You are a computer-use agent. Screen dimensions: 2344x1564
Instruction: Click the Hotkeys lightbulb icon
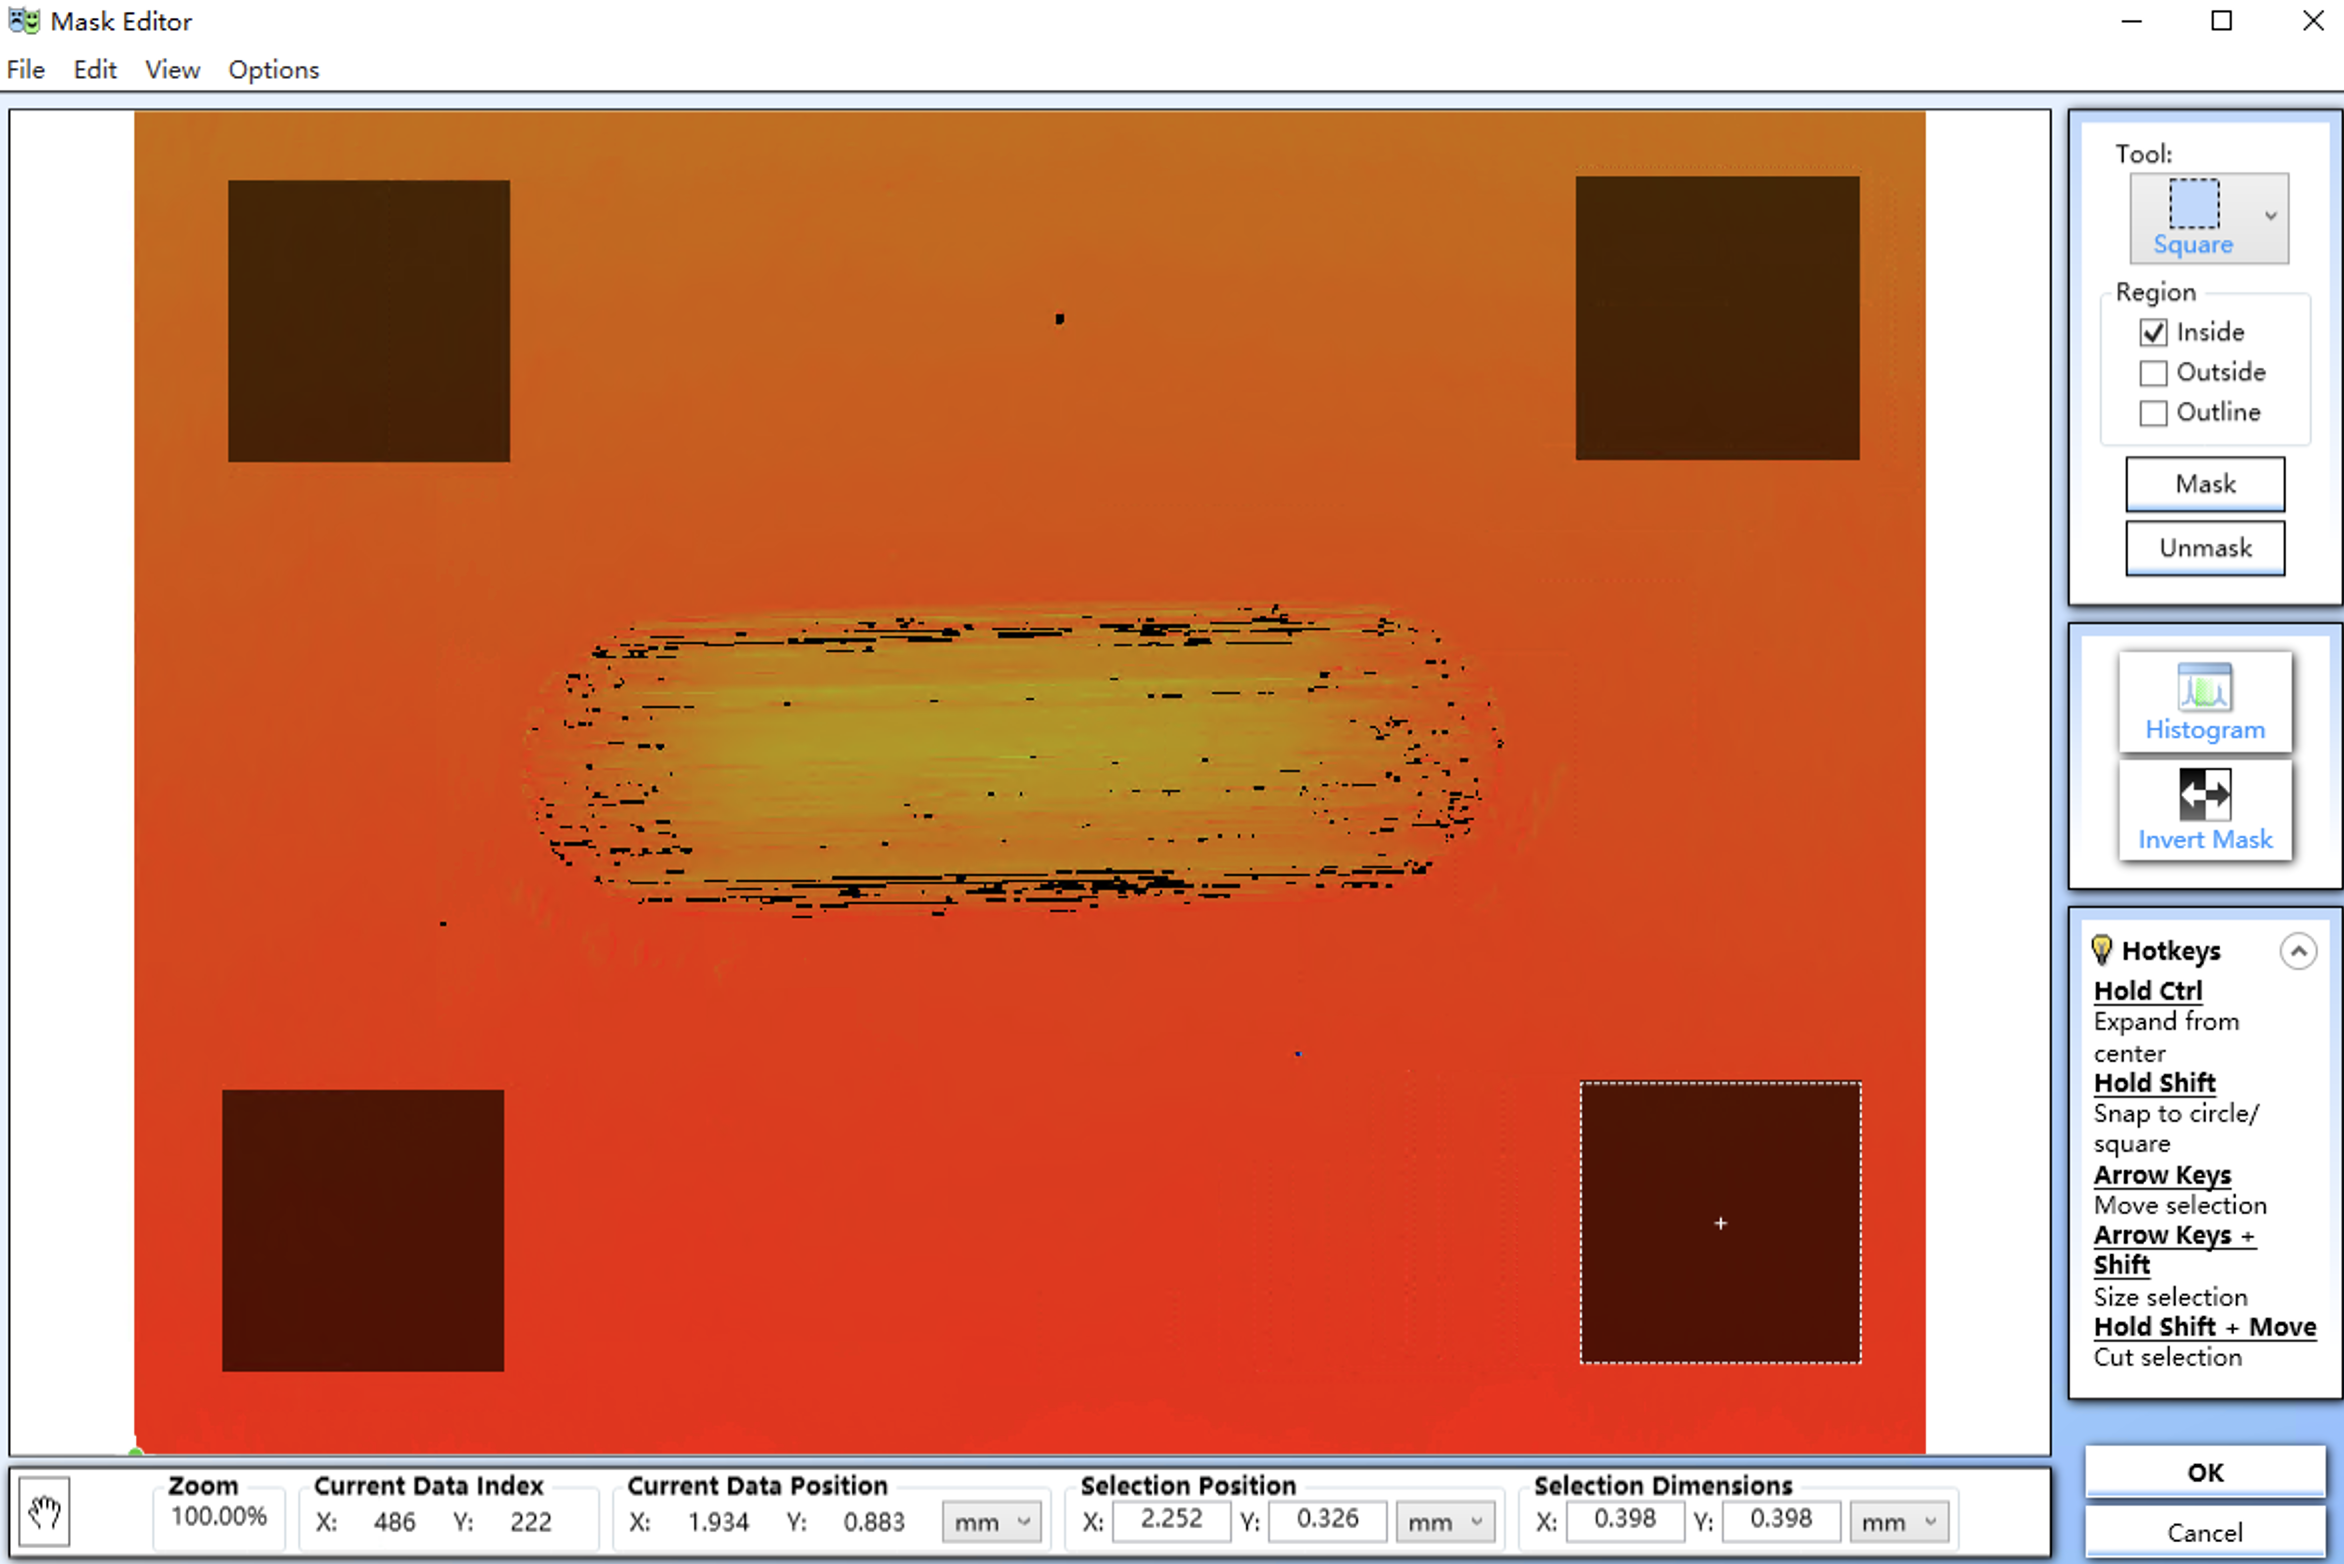click(2101, 949)
